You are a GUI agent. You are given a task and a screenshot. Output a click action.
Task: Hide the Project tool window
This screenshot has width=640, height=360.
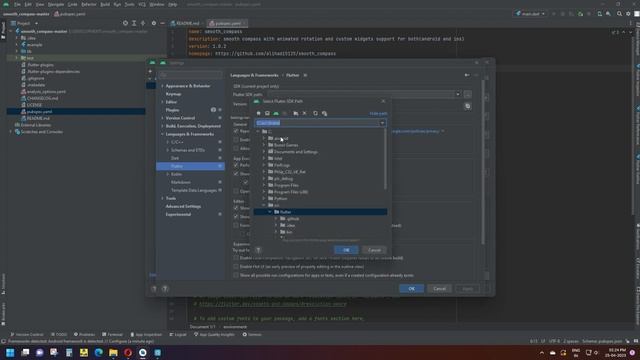pos(162,23)
